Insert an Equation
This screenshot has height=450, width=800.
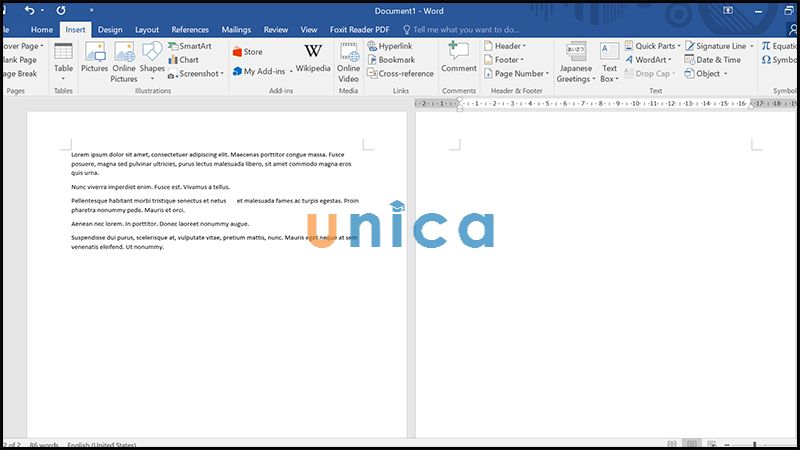point(779,46)
